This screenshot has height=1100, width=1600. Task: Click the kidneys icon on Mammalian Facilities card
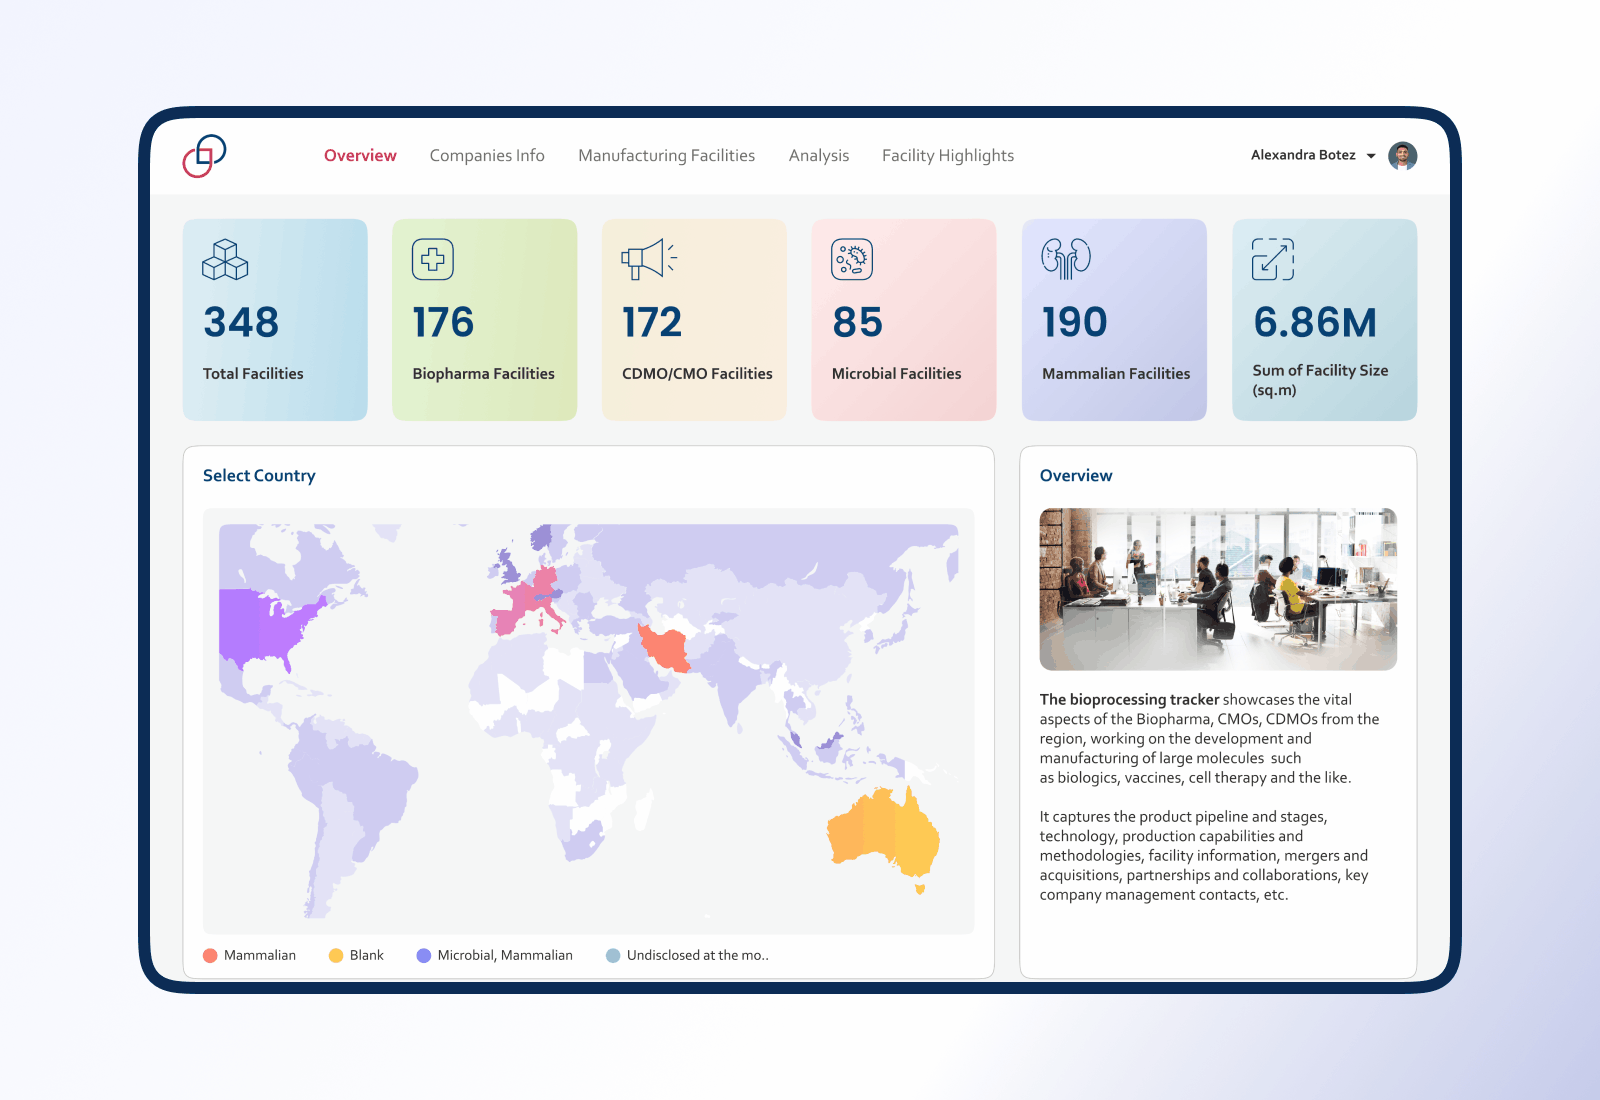click(x=1066, y=259)
